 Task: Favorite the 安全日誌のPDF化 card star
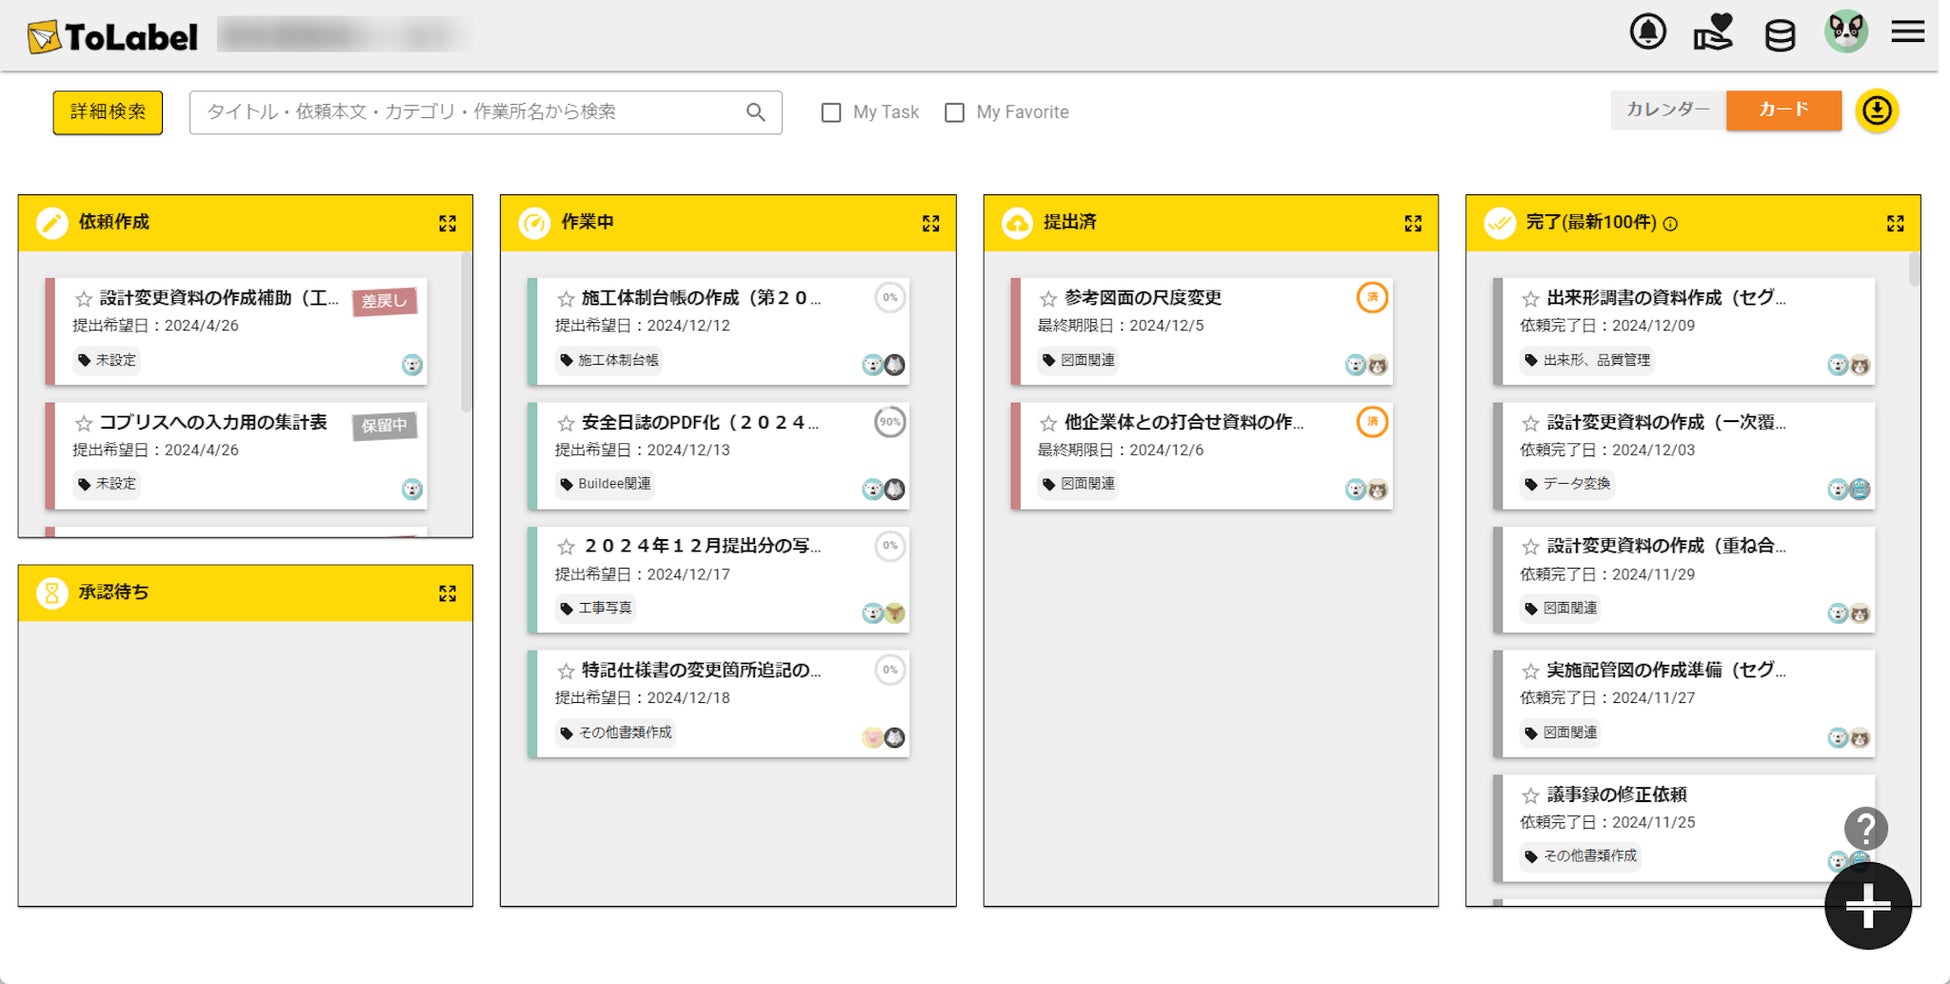coord(566,423)
